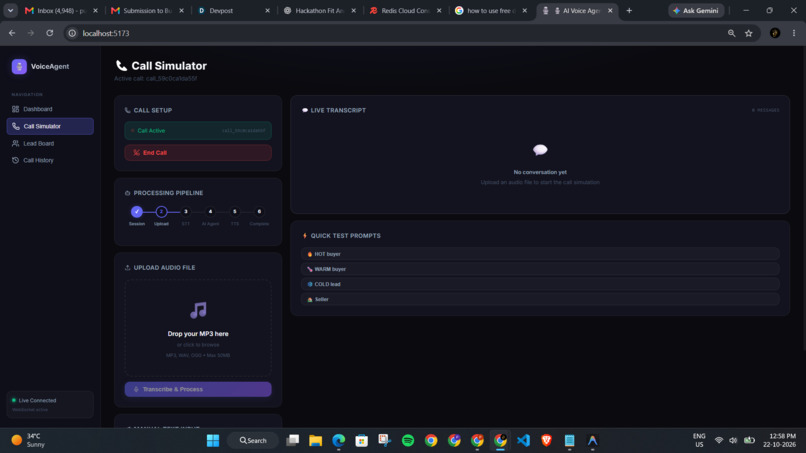This screenshot has width=806, height=453.
Task: End the active call
Action: pyautogui.click(x=198, y=153)
